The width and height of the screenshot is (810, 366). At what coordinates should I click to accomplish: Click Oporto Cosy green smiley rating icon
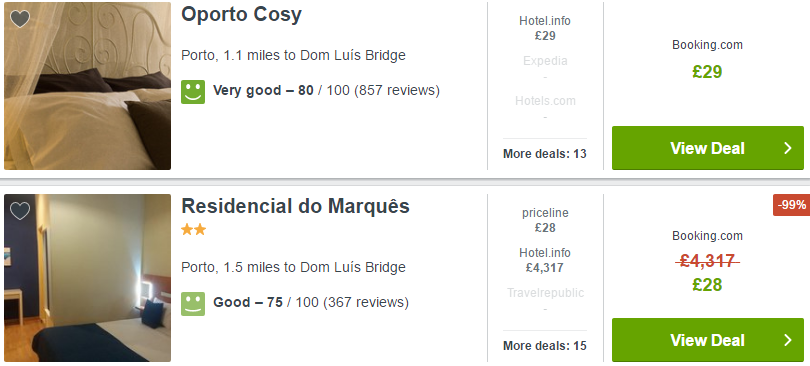point(193,91)
